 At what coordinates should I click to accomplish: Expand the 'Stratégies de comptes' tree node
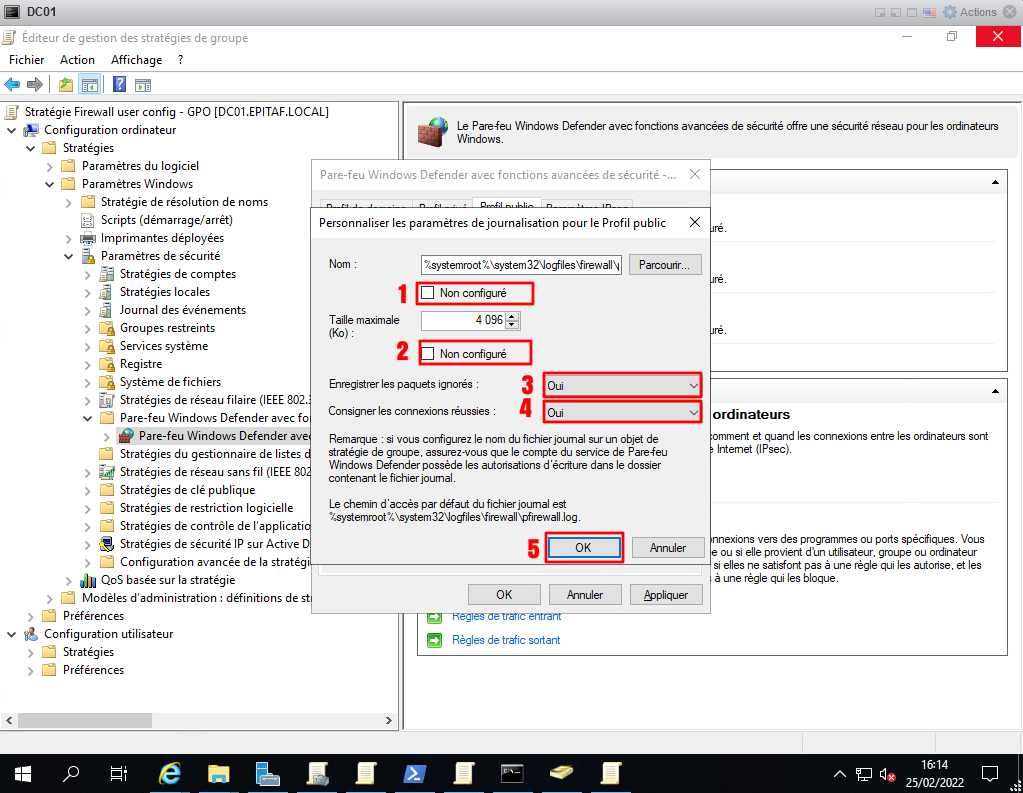pyautogui.click(x=88, y=274)
